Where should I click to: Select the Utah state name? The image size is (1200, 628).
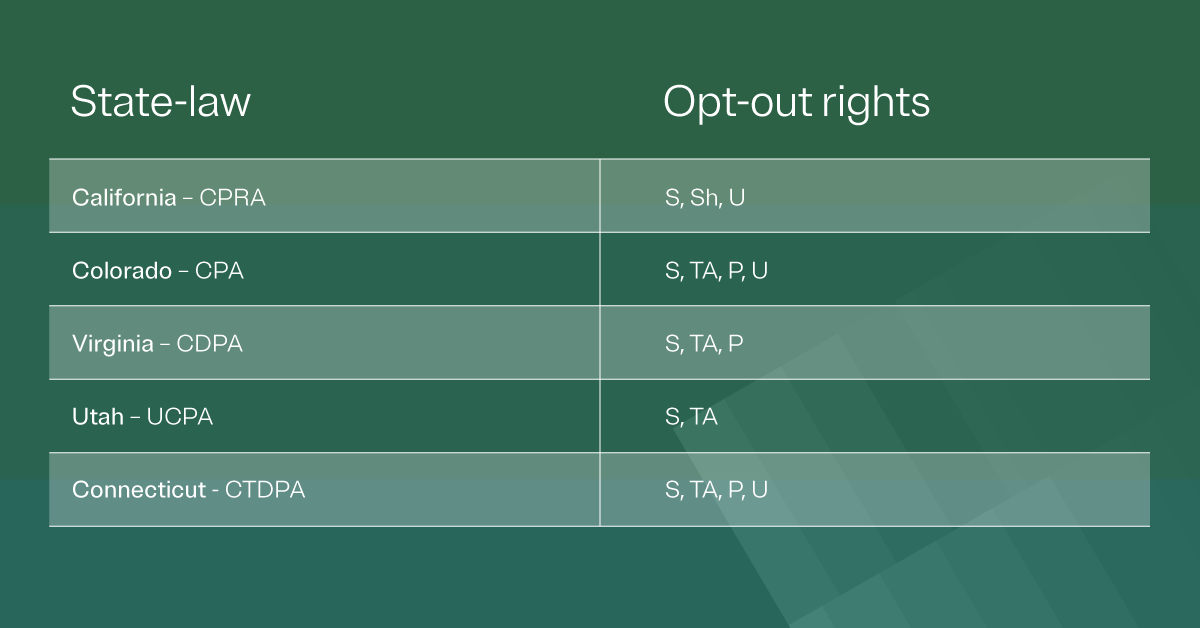[98, 417]
